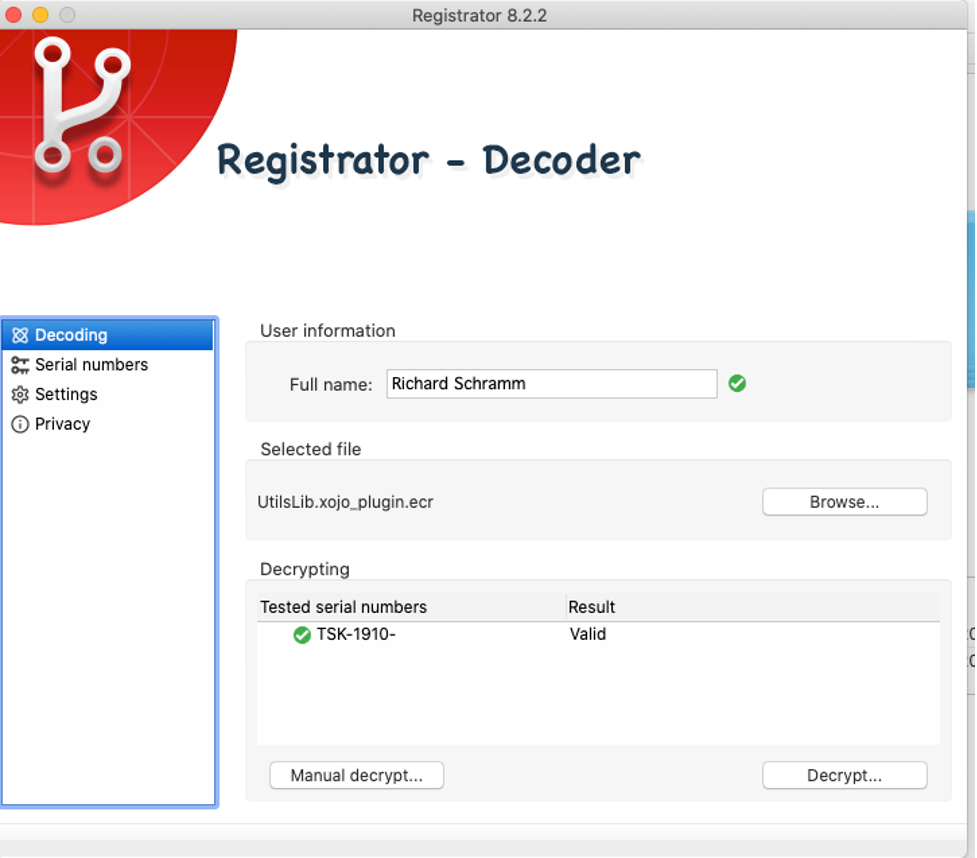Click the green check icon on the TSK serial row
This screenshot has height=858, width=977.
coord(302,634)
